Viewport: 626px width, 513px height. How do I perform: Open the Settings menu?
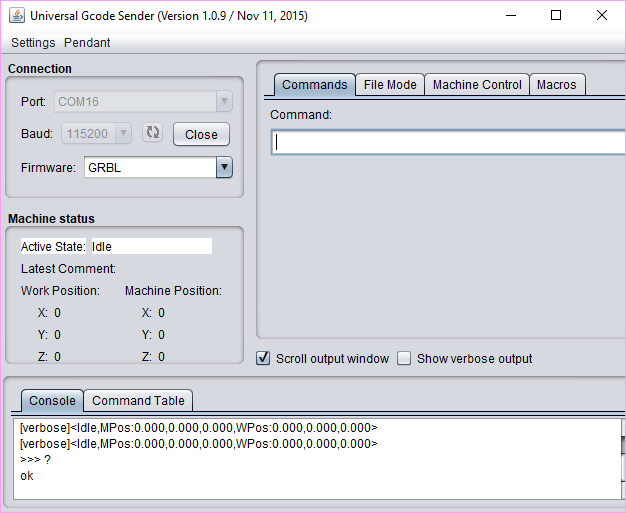[33, 43]
